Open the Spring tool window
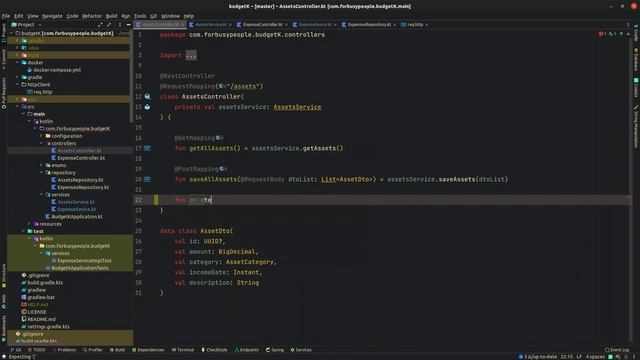Viewport: 640px width, 360px height. pyautogui.click(x=274, y=350)
